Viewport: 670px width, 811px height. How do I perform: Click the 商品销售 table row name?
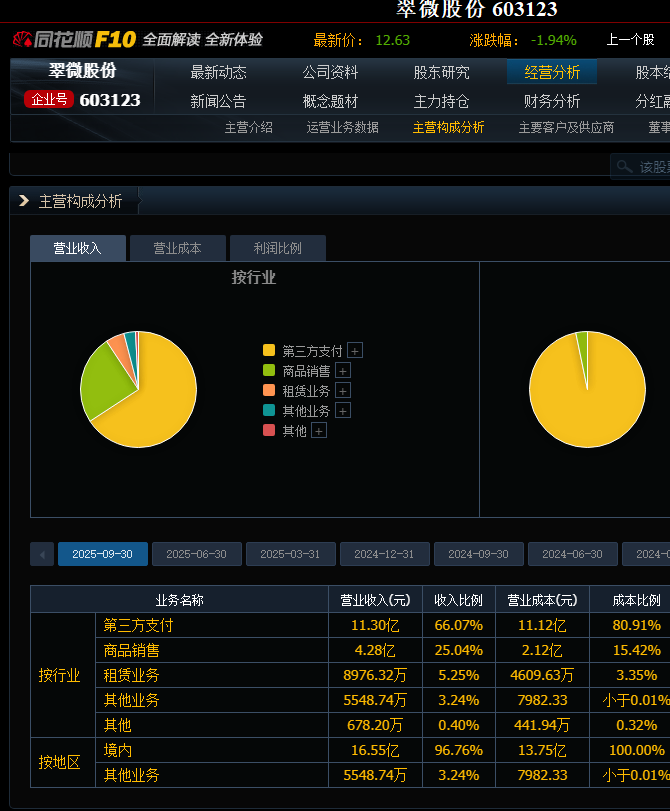click(131, 650)
